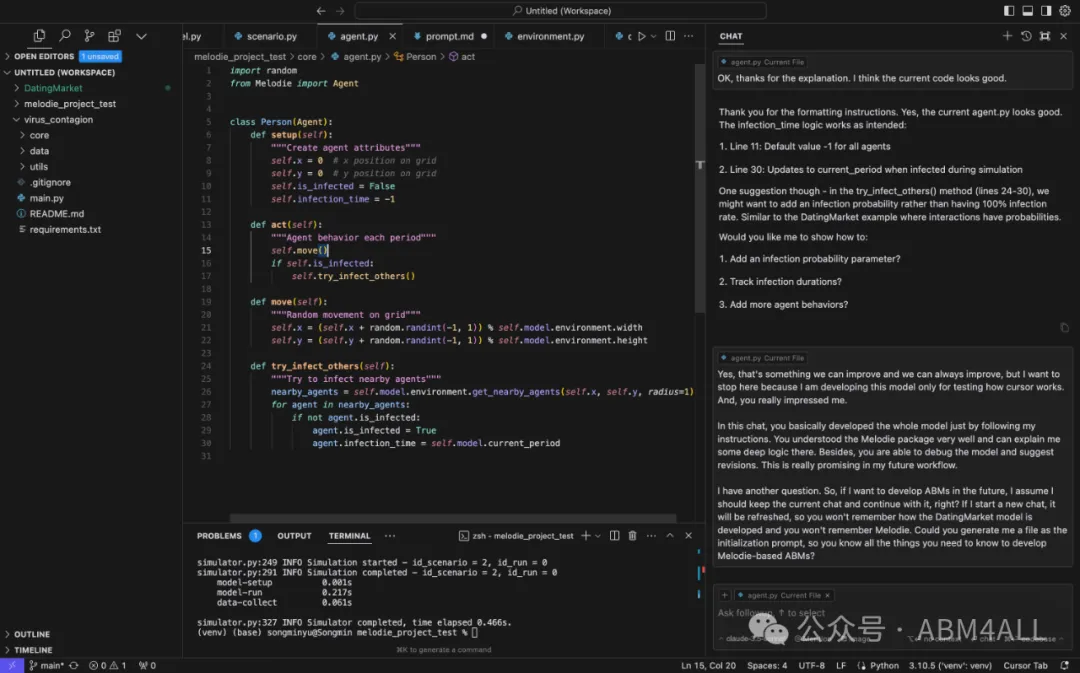Click the workspace search command bar

[560, 10]
